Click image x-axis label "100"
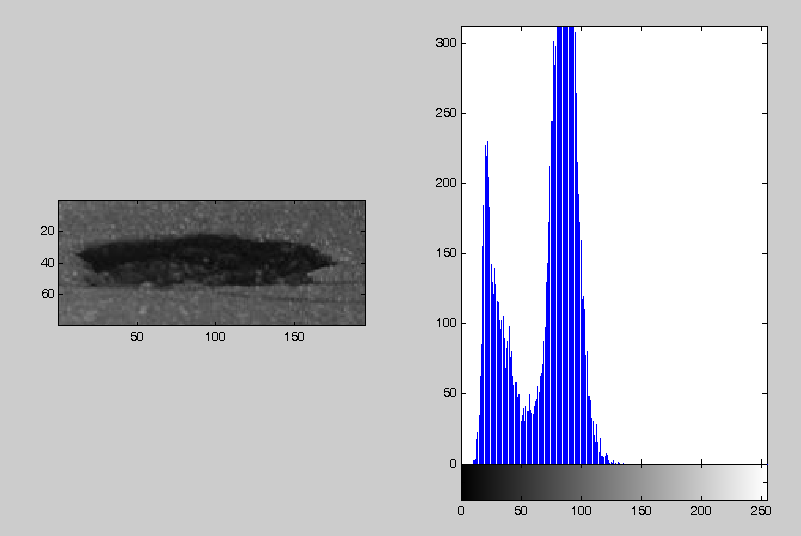The height and width of the screenshot is (536, 801). 215,337
